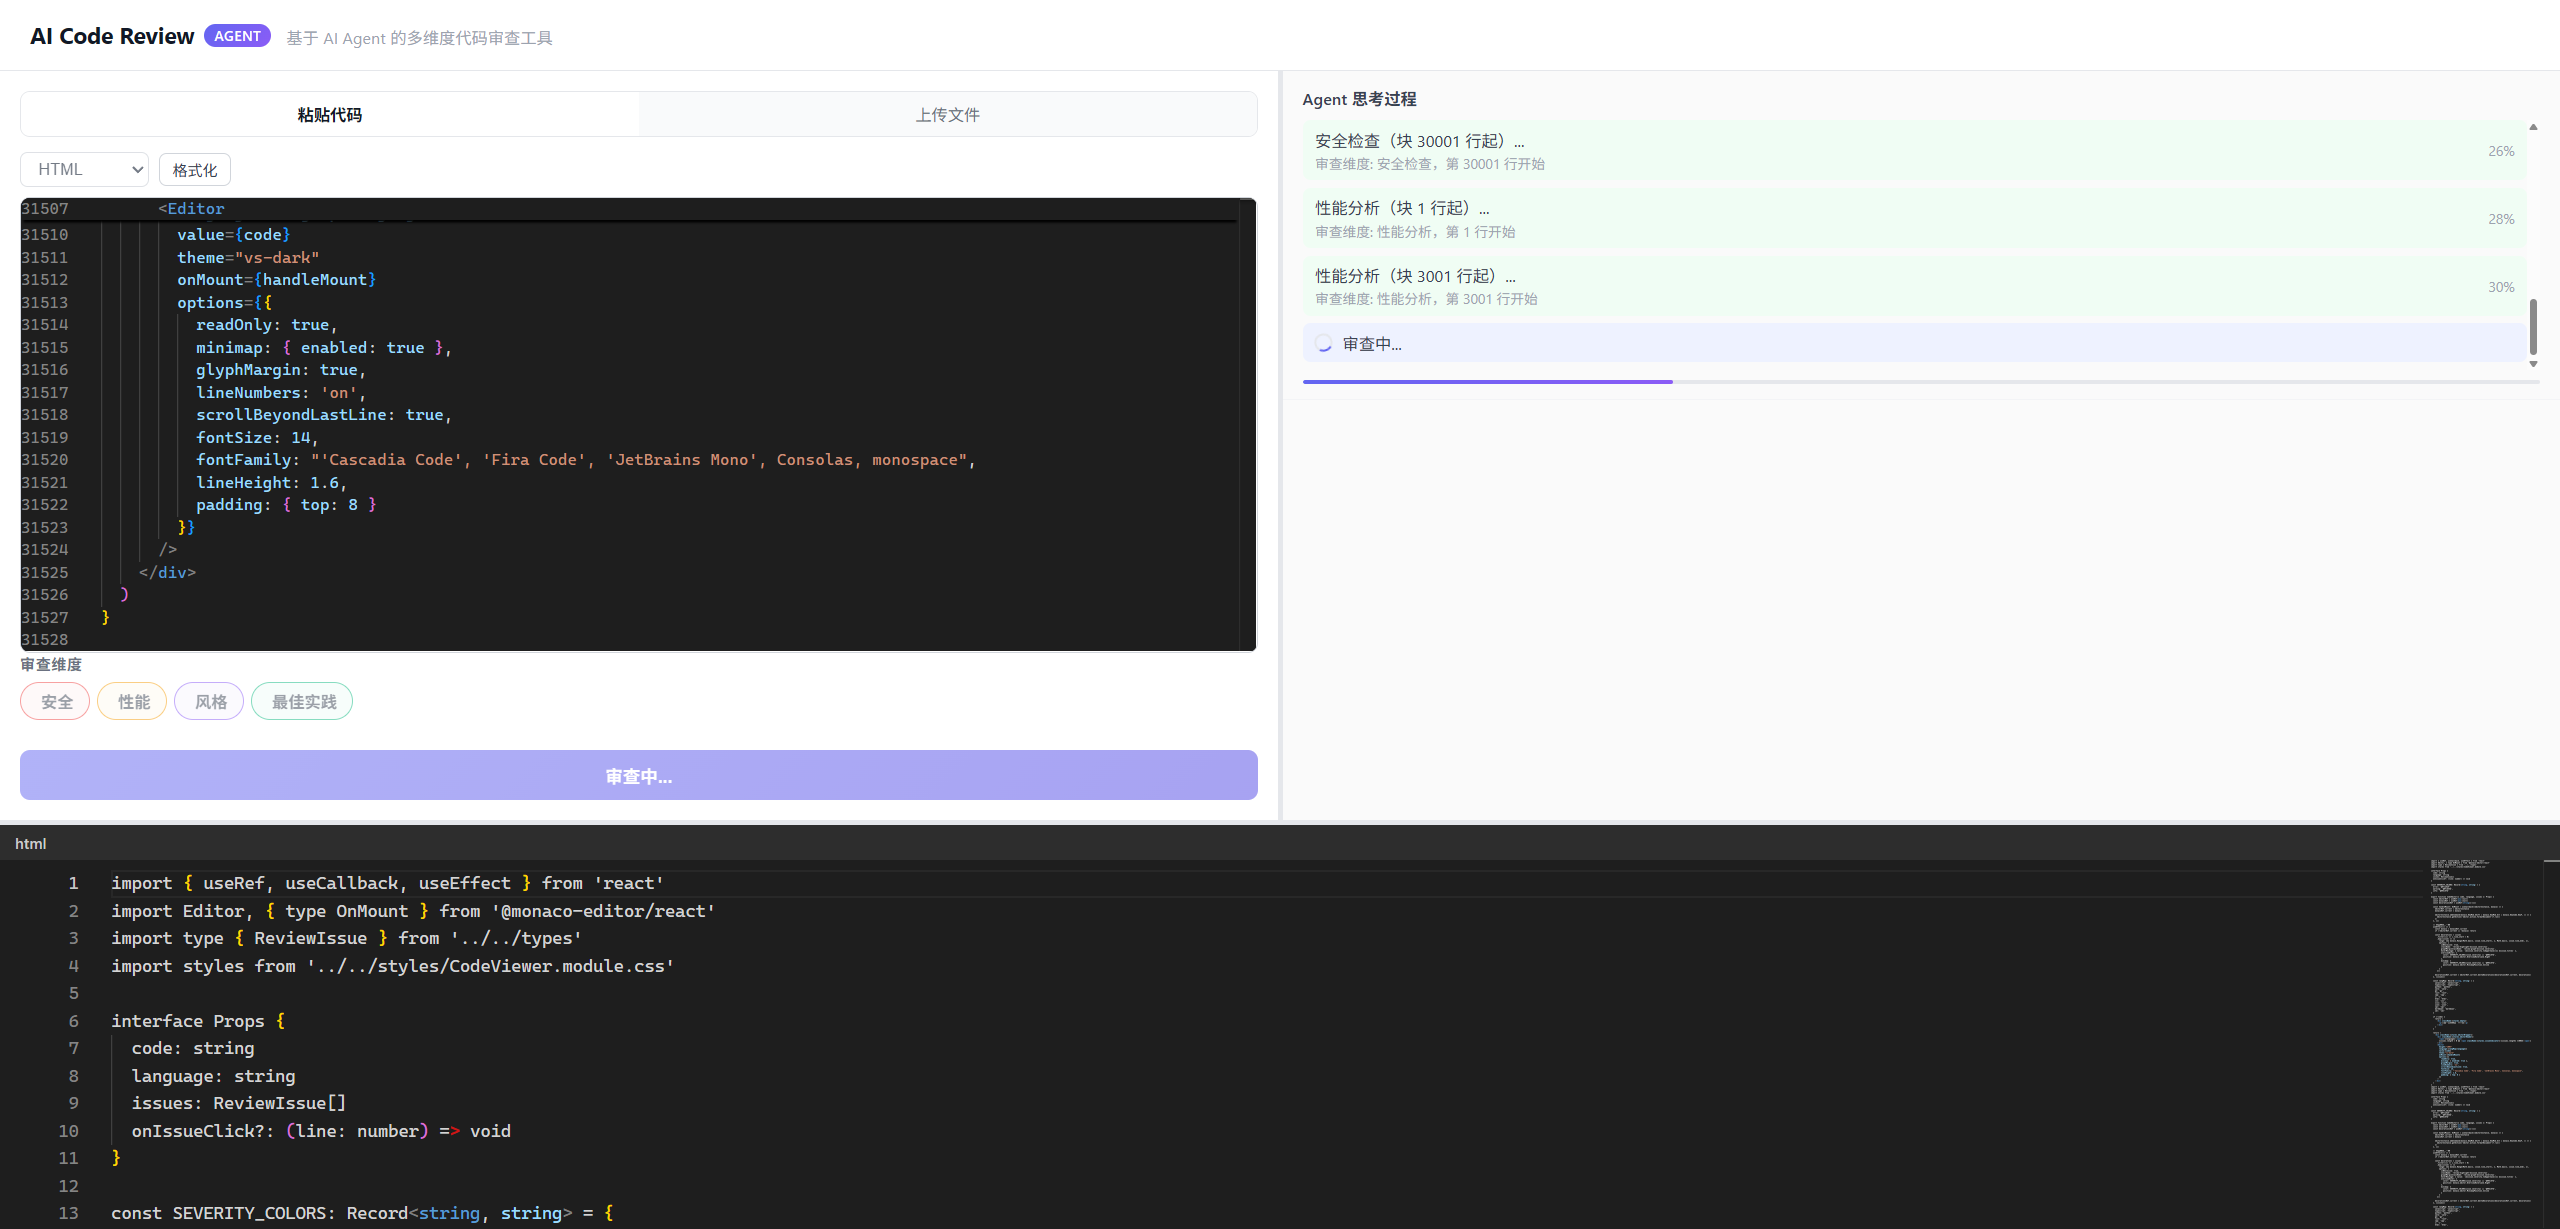The image size is (2560, 1229).
Task: Click the spinner icon next to 审查中
Action: point(1324,344)
